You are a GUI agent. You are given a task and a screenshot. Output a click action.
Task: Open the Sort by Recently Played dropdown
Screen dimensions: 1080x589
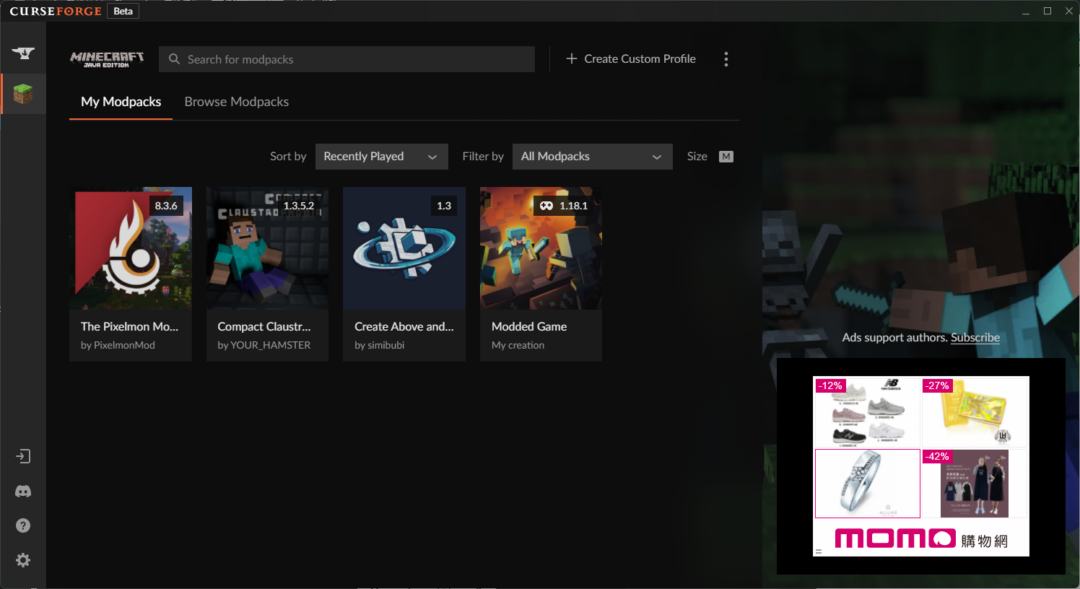coord(382,156)
